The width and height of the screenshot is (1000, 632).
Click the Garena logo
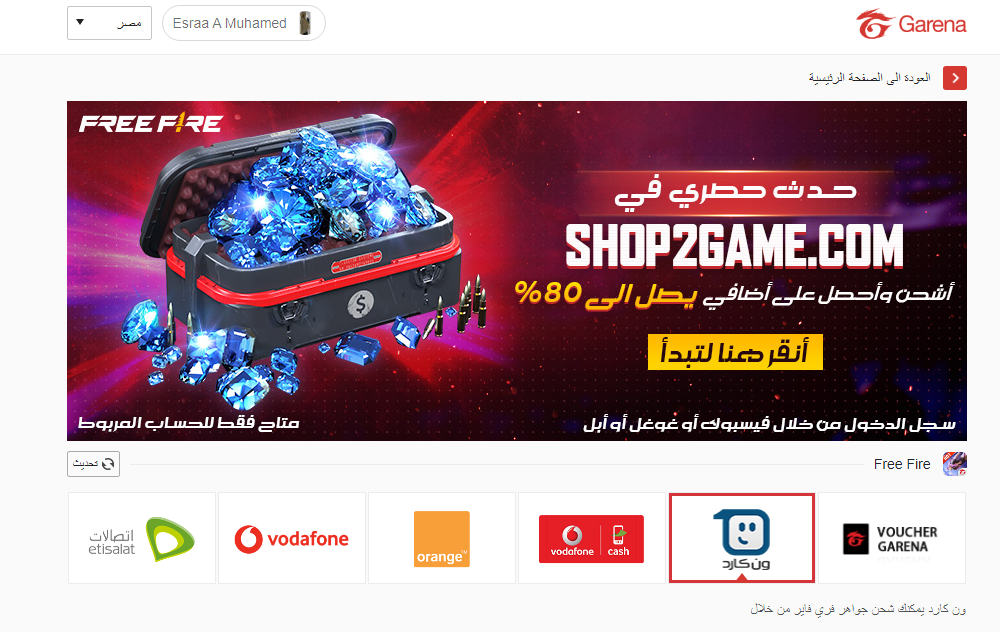(911, 24)
